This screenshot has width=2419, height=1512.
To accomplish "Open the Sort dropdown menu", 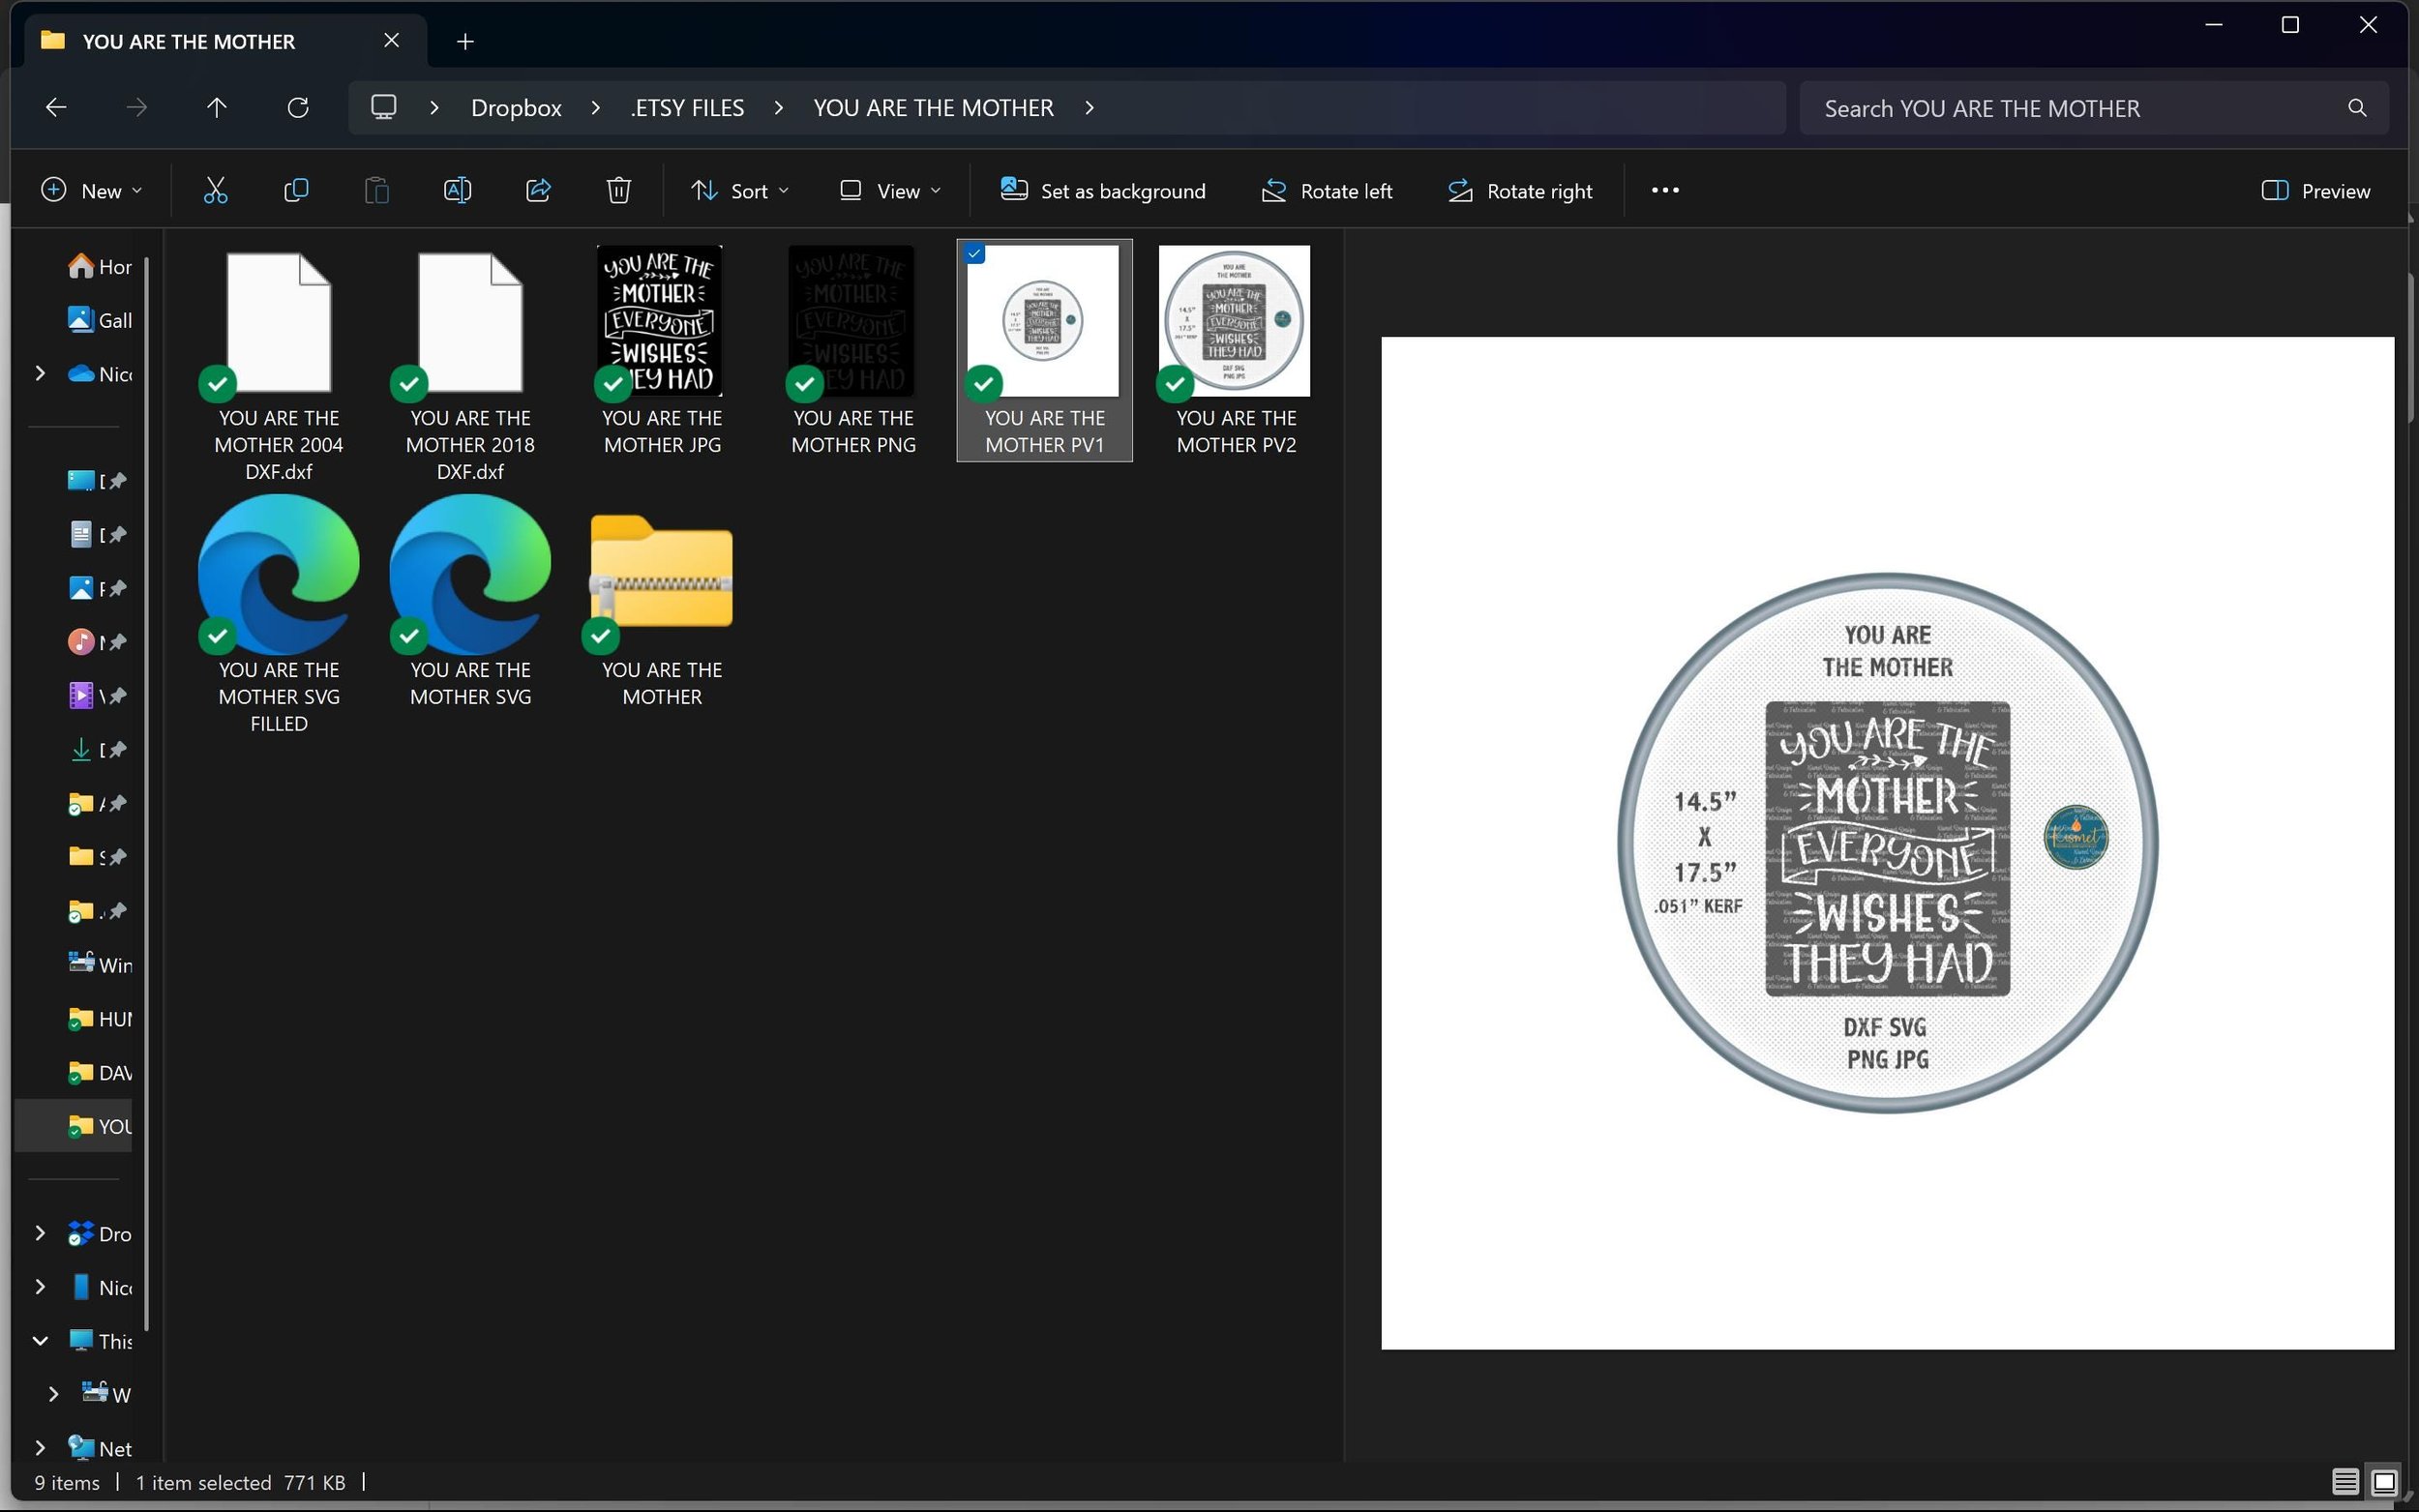I will click(740, 190).
